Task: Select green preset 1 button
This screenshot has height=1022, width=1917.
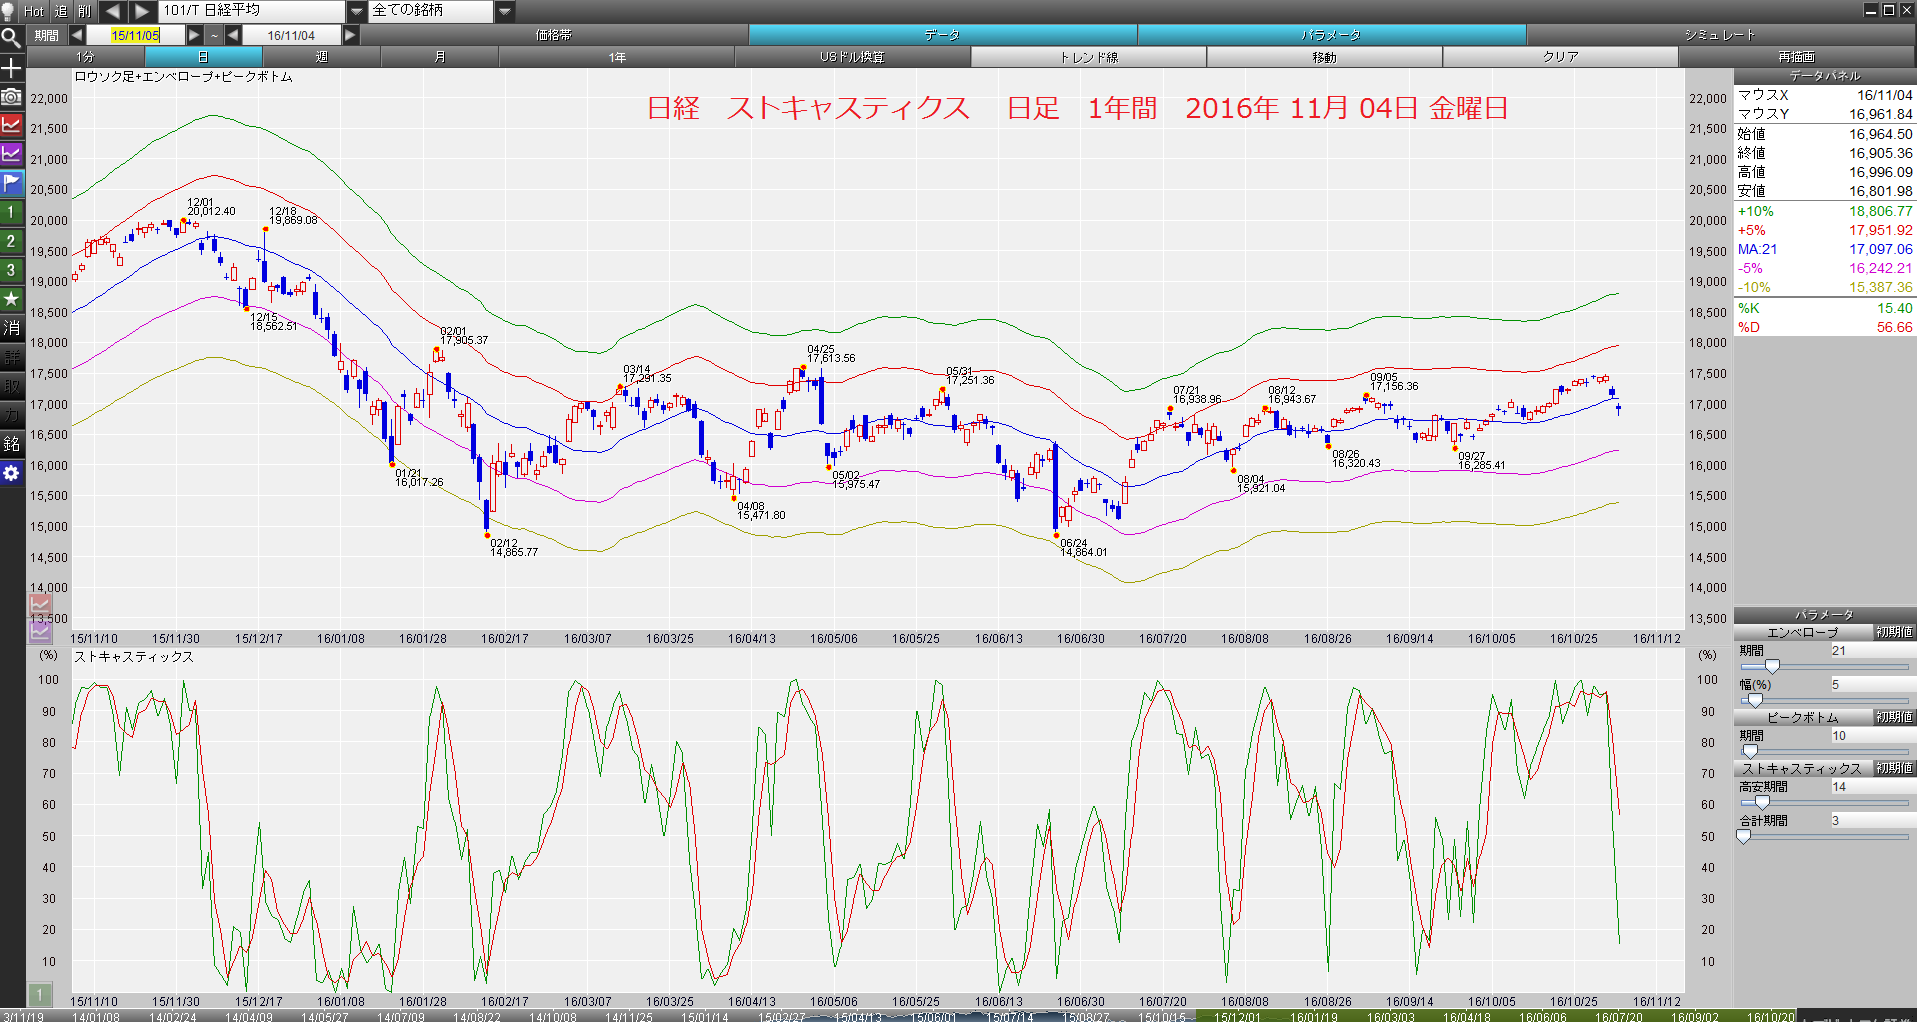Action: [x=11, y=212]
